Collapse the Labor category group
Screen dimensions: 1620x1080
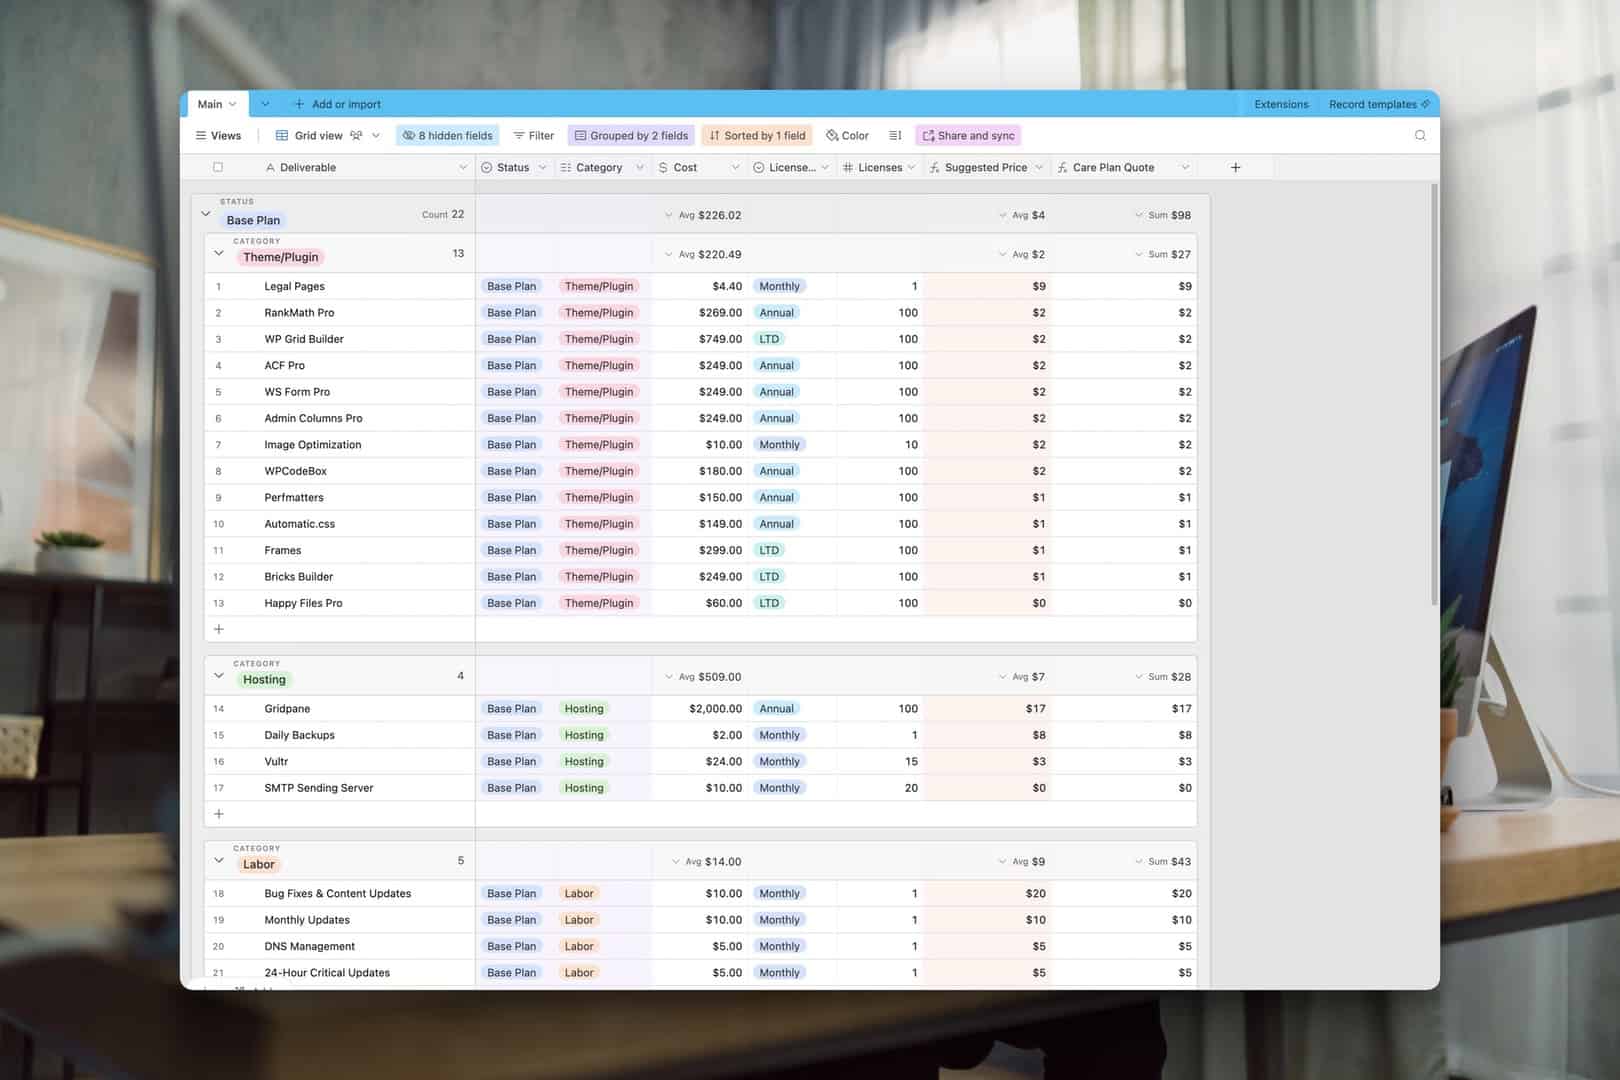tap(219, 860)
